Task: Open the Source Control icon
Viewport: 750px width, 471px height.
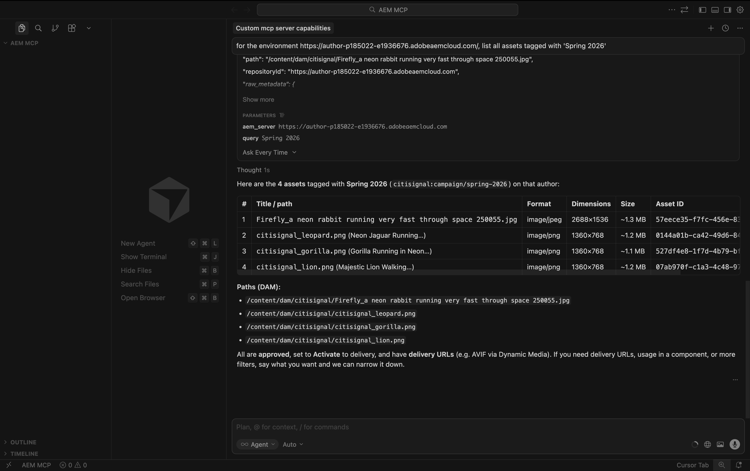Action: [x=55, y=28]
